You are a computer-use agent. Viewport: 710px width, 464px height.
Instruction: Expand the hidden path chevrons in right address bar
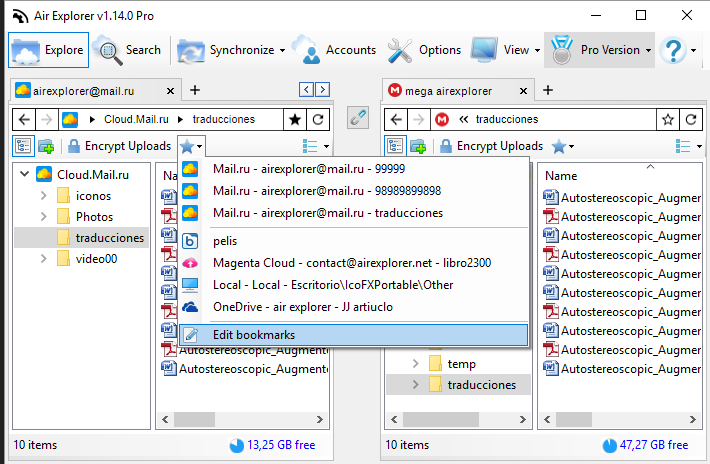pyautogui.click(x=464, y=120)
